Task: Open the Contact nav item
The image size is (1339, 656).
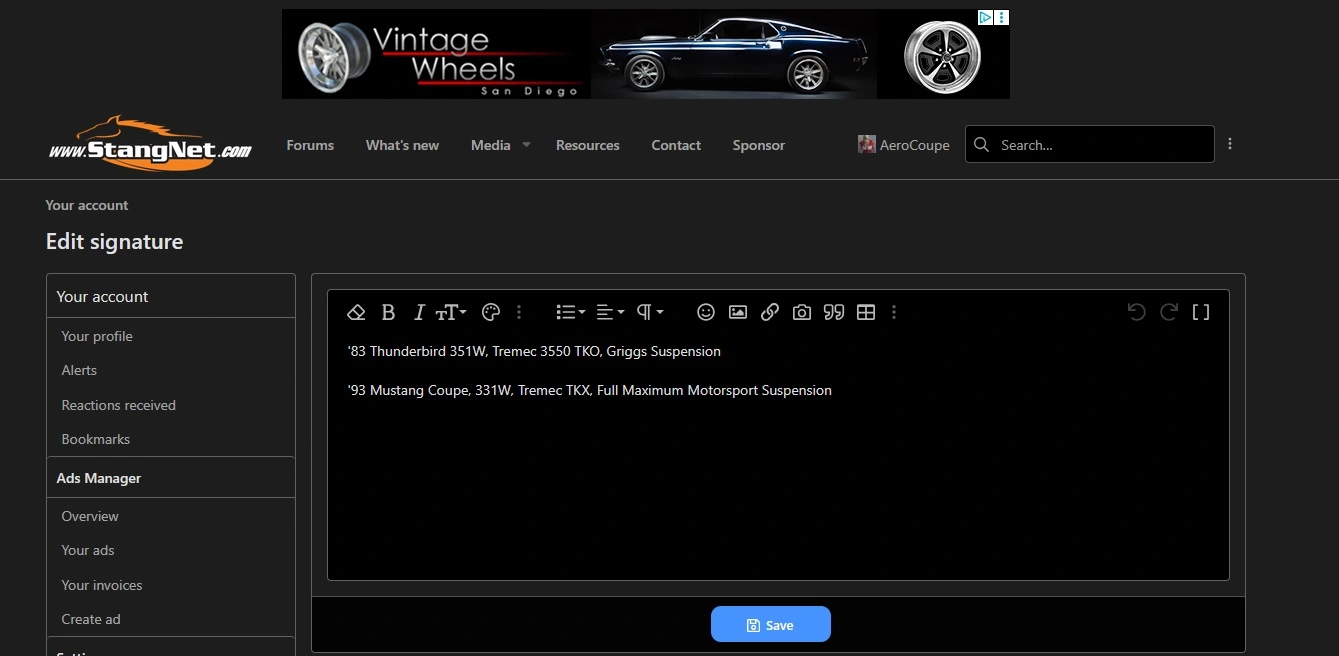Action: (676, 145)
